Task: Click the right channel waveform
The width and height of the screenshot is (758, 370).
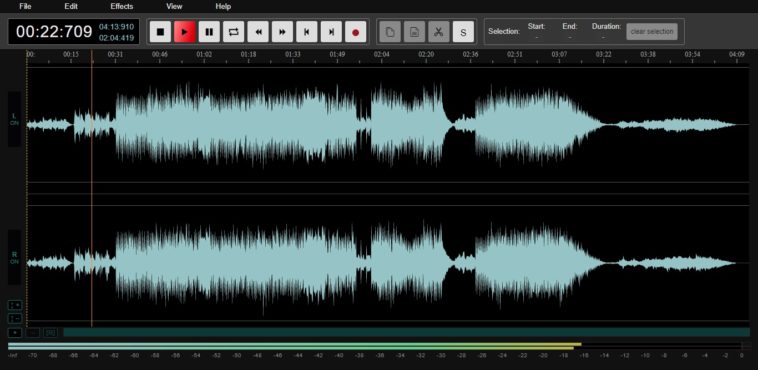Action: point(388,263)
